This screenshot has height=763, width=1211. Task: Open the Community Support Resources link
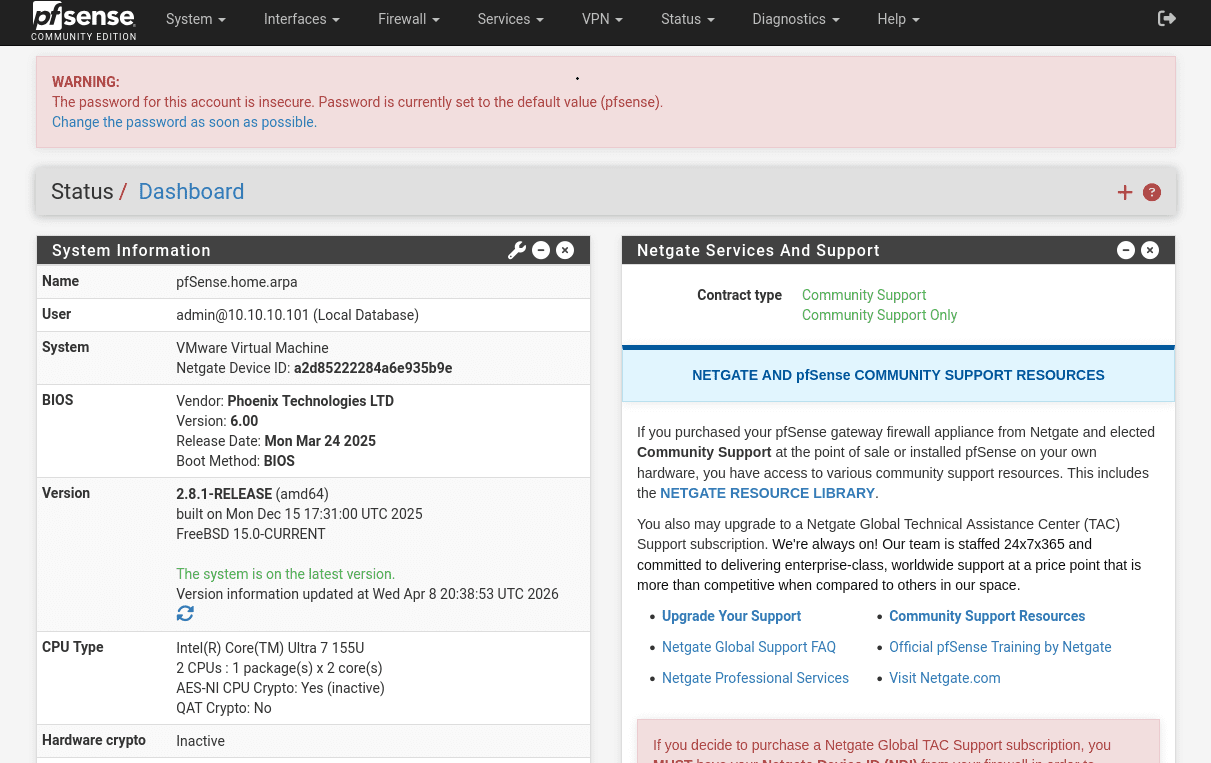pos(987,616)
